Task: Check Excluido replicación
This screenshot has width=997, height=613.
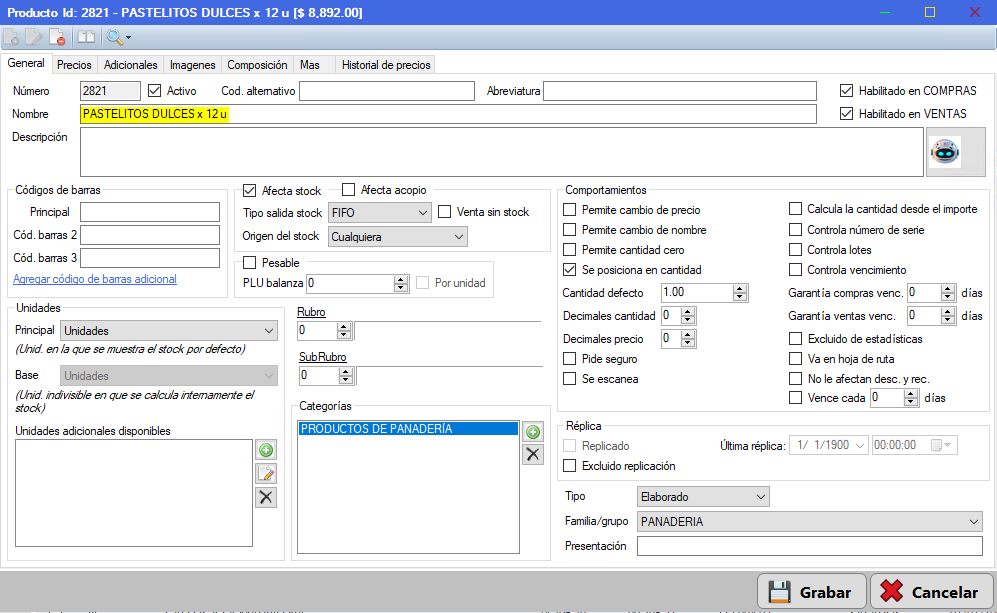Action: (x=570, y=465)
